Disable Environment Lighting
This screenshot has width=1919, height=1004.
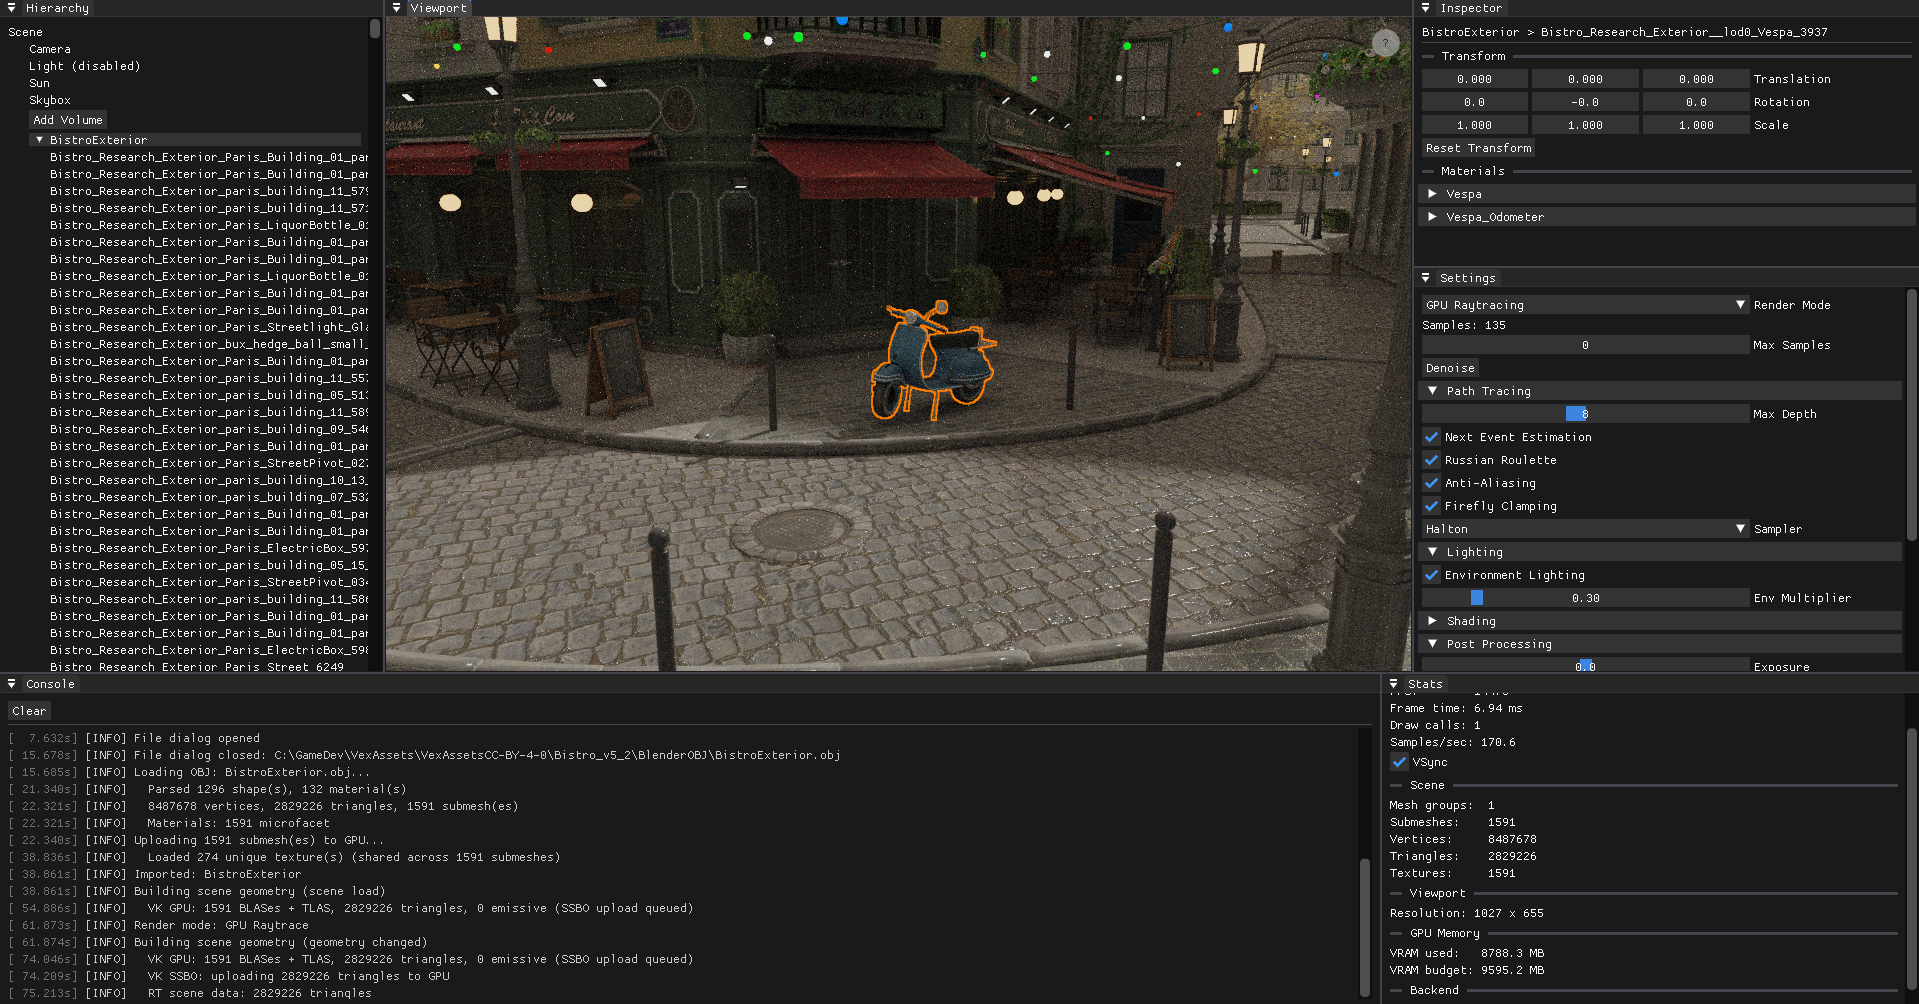click(x=1432, y=575)
